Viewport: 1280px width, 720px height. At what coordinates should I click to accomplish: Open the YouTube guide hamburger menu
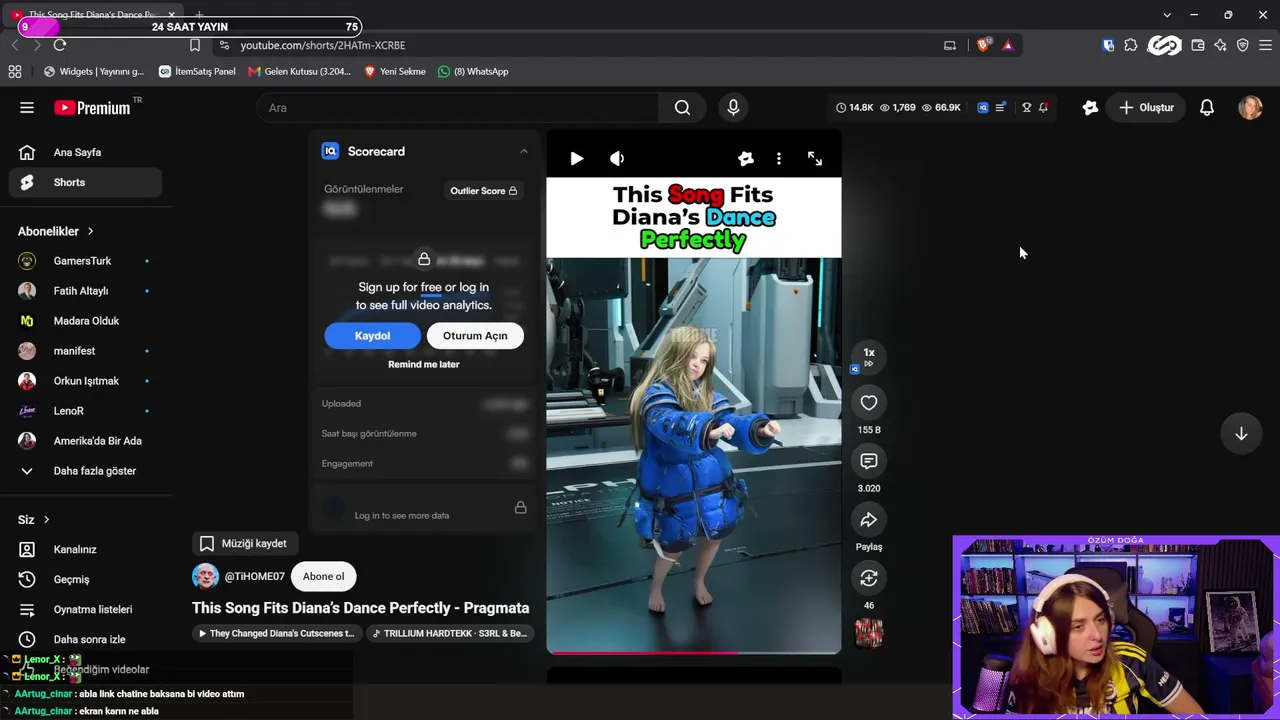point(27,108)
